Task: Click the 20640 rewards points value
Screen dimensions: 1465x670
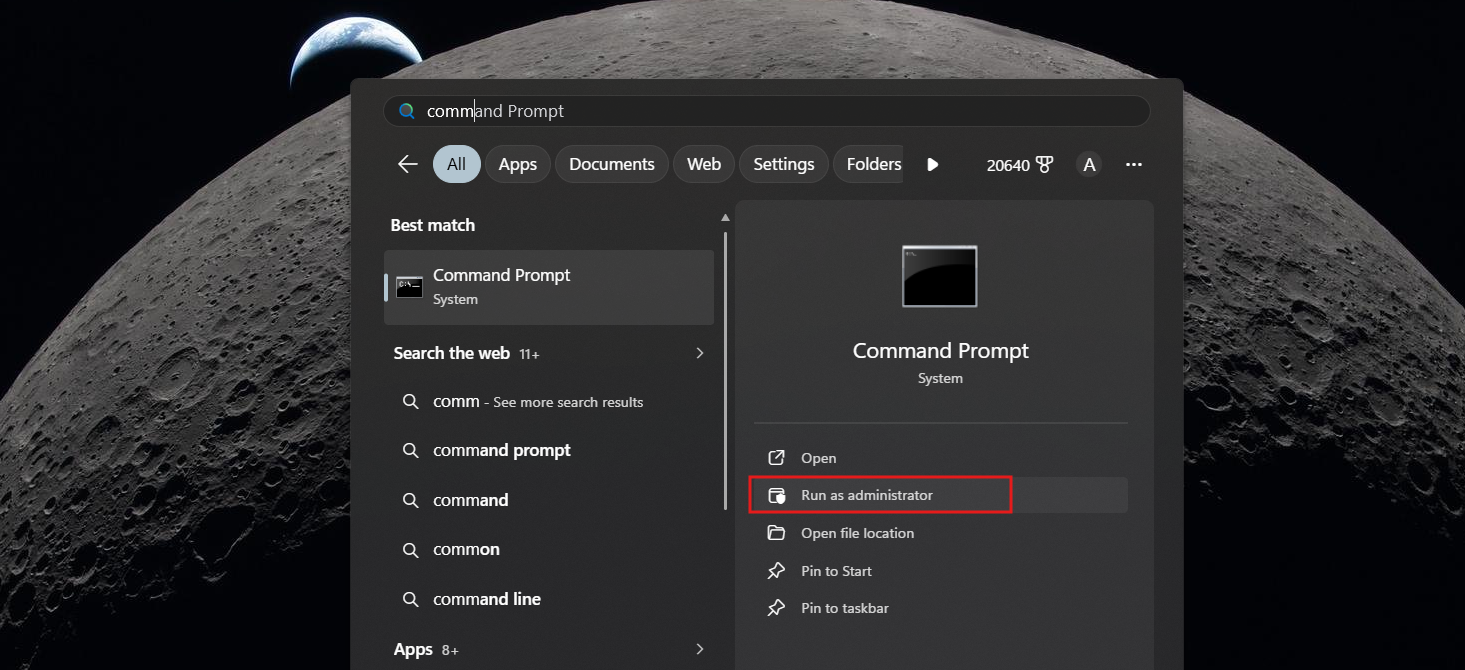Action: (x=1008, y=165)
